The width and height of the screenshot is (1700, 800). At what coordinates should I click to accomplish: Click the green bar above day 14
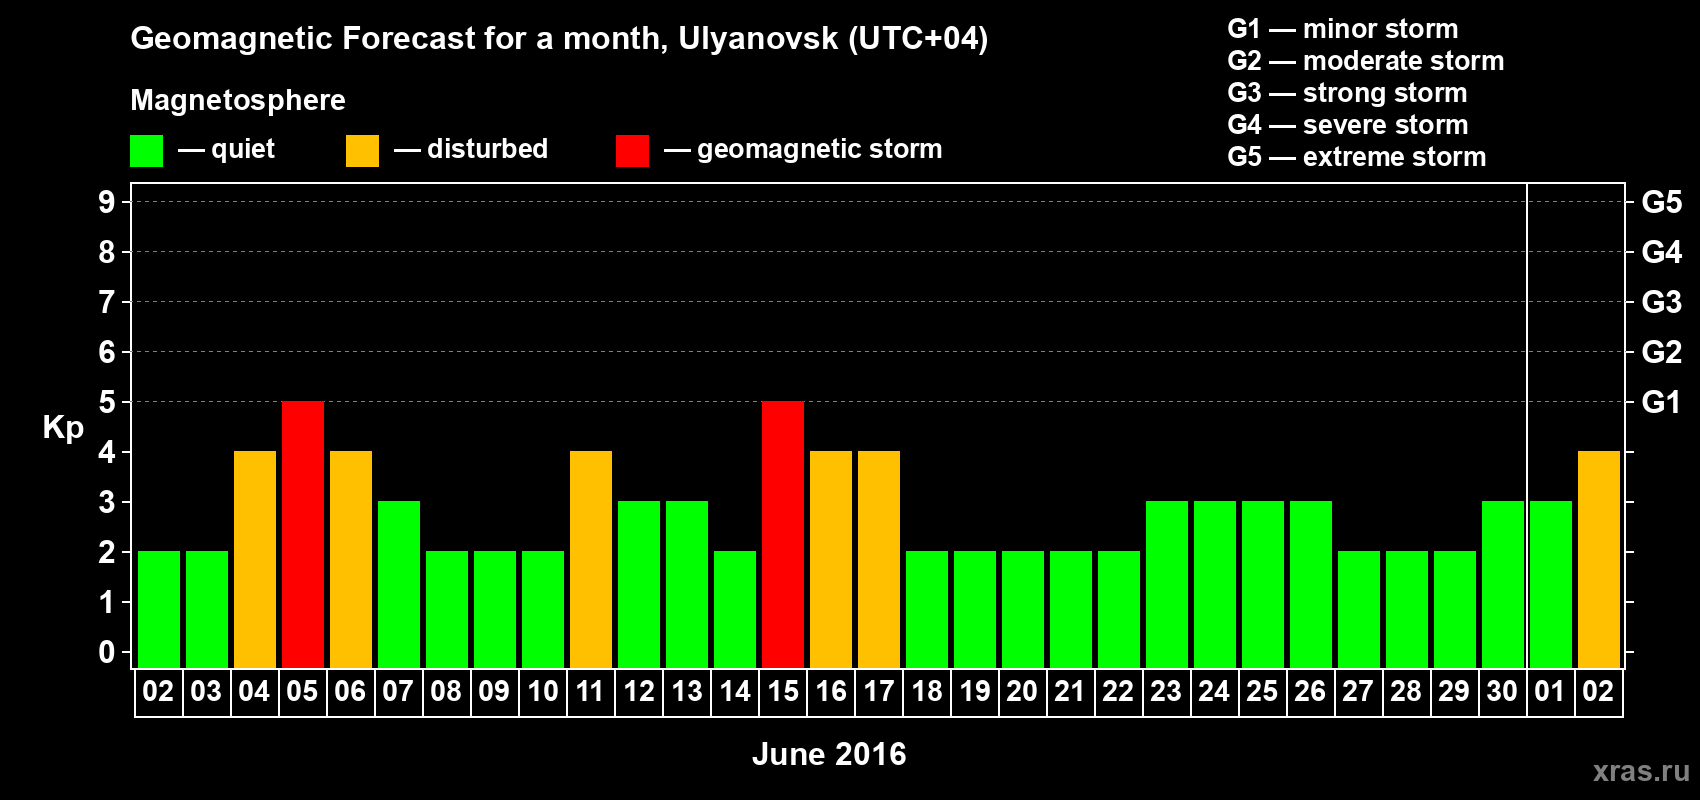click(x=735, y=610)
